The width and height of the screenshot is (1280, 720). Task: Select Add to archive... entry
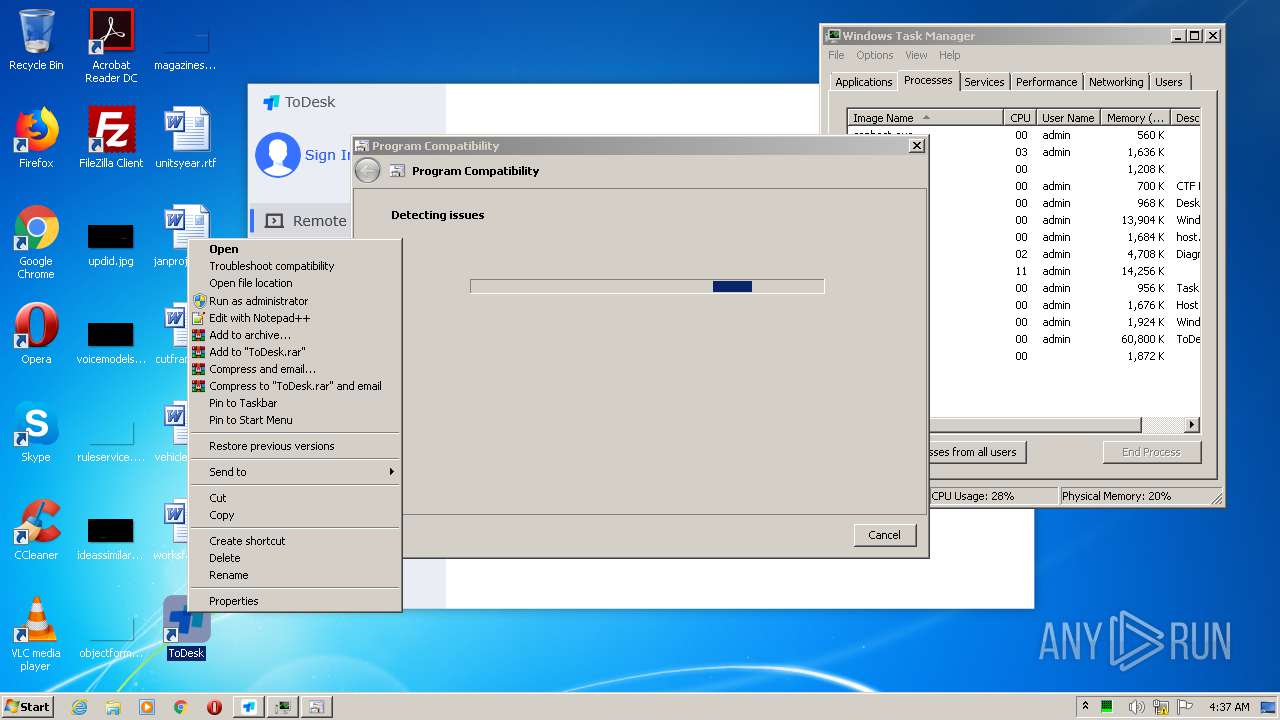click(x=295, y=335)
